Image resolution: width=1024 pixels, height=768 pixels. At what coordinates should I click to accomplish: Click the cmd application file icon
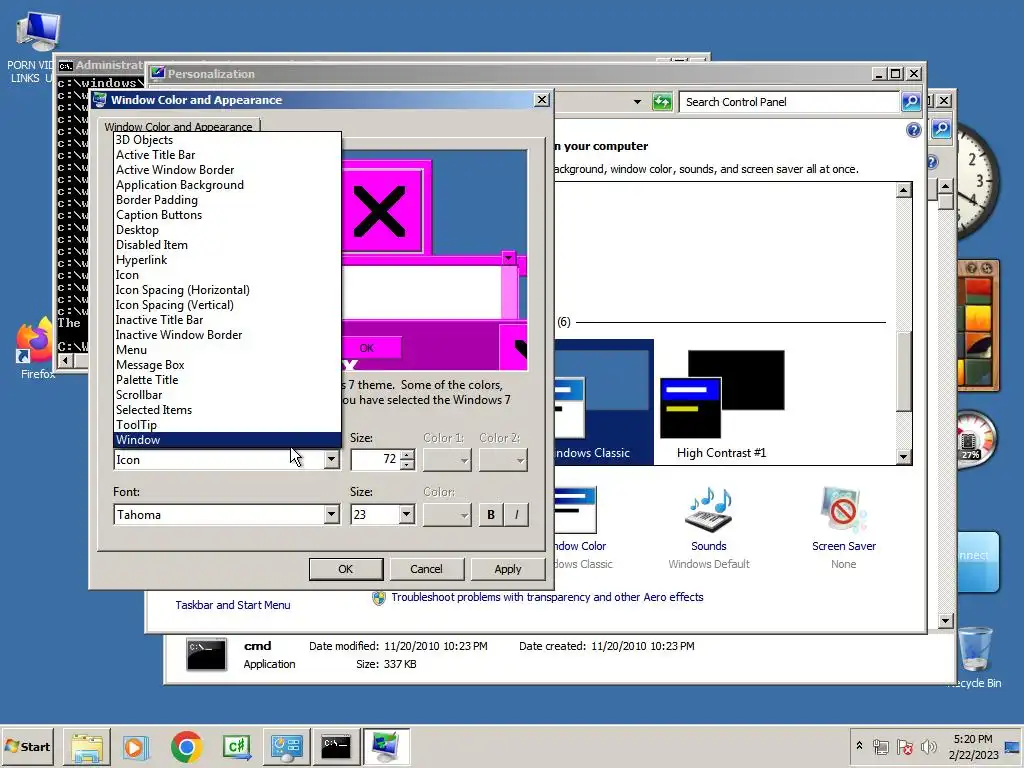click(x=206, y=654)
